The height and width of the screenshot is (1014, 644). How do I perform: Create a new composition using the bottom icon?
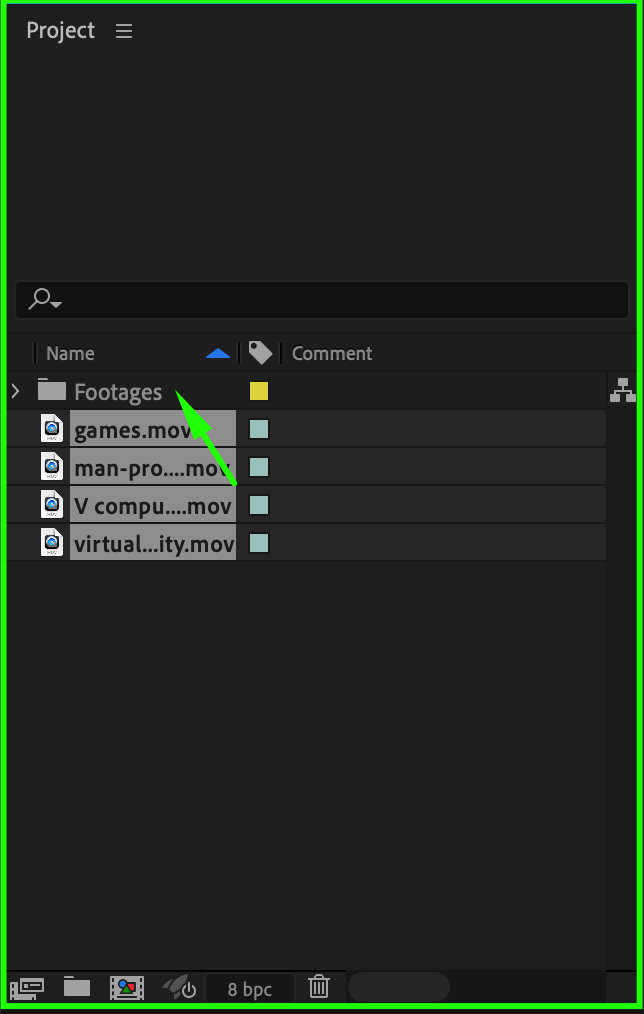127,988
